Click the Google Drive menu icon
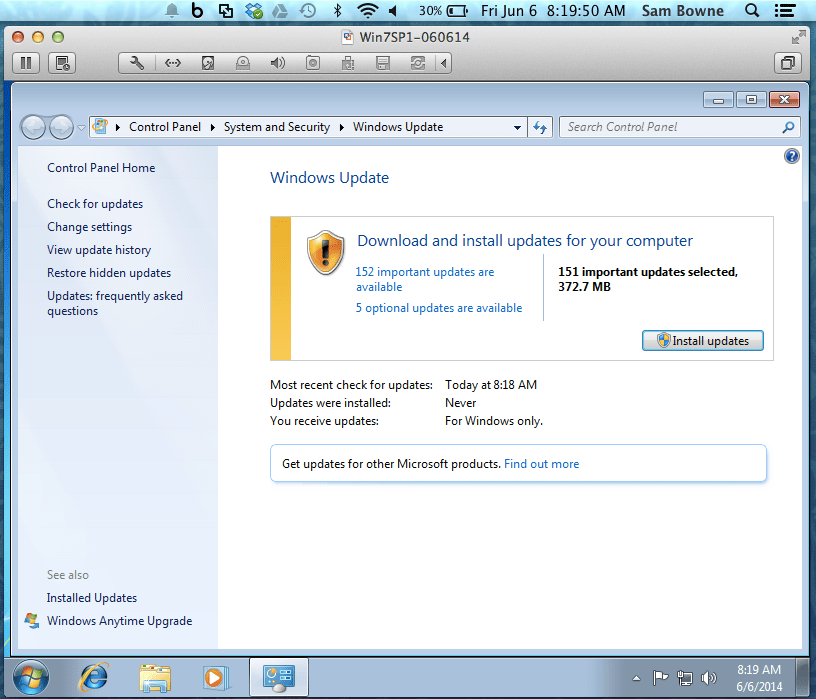 tap(280, 10)
